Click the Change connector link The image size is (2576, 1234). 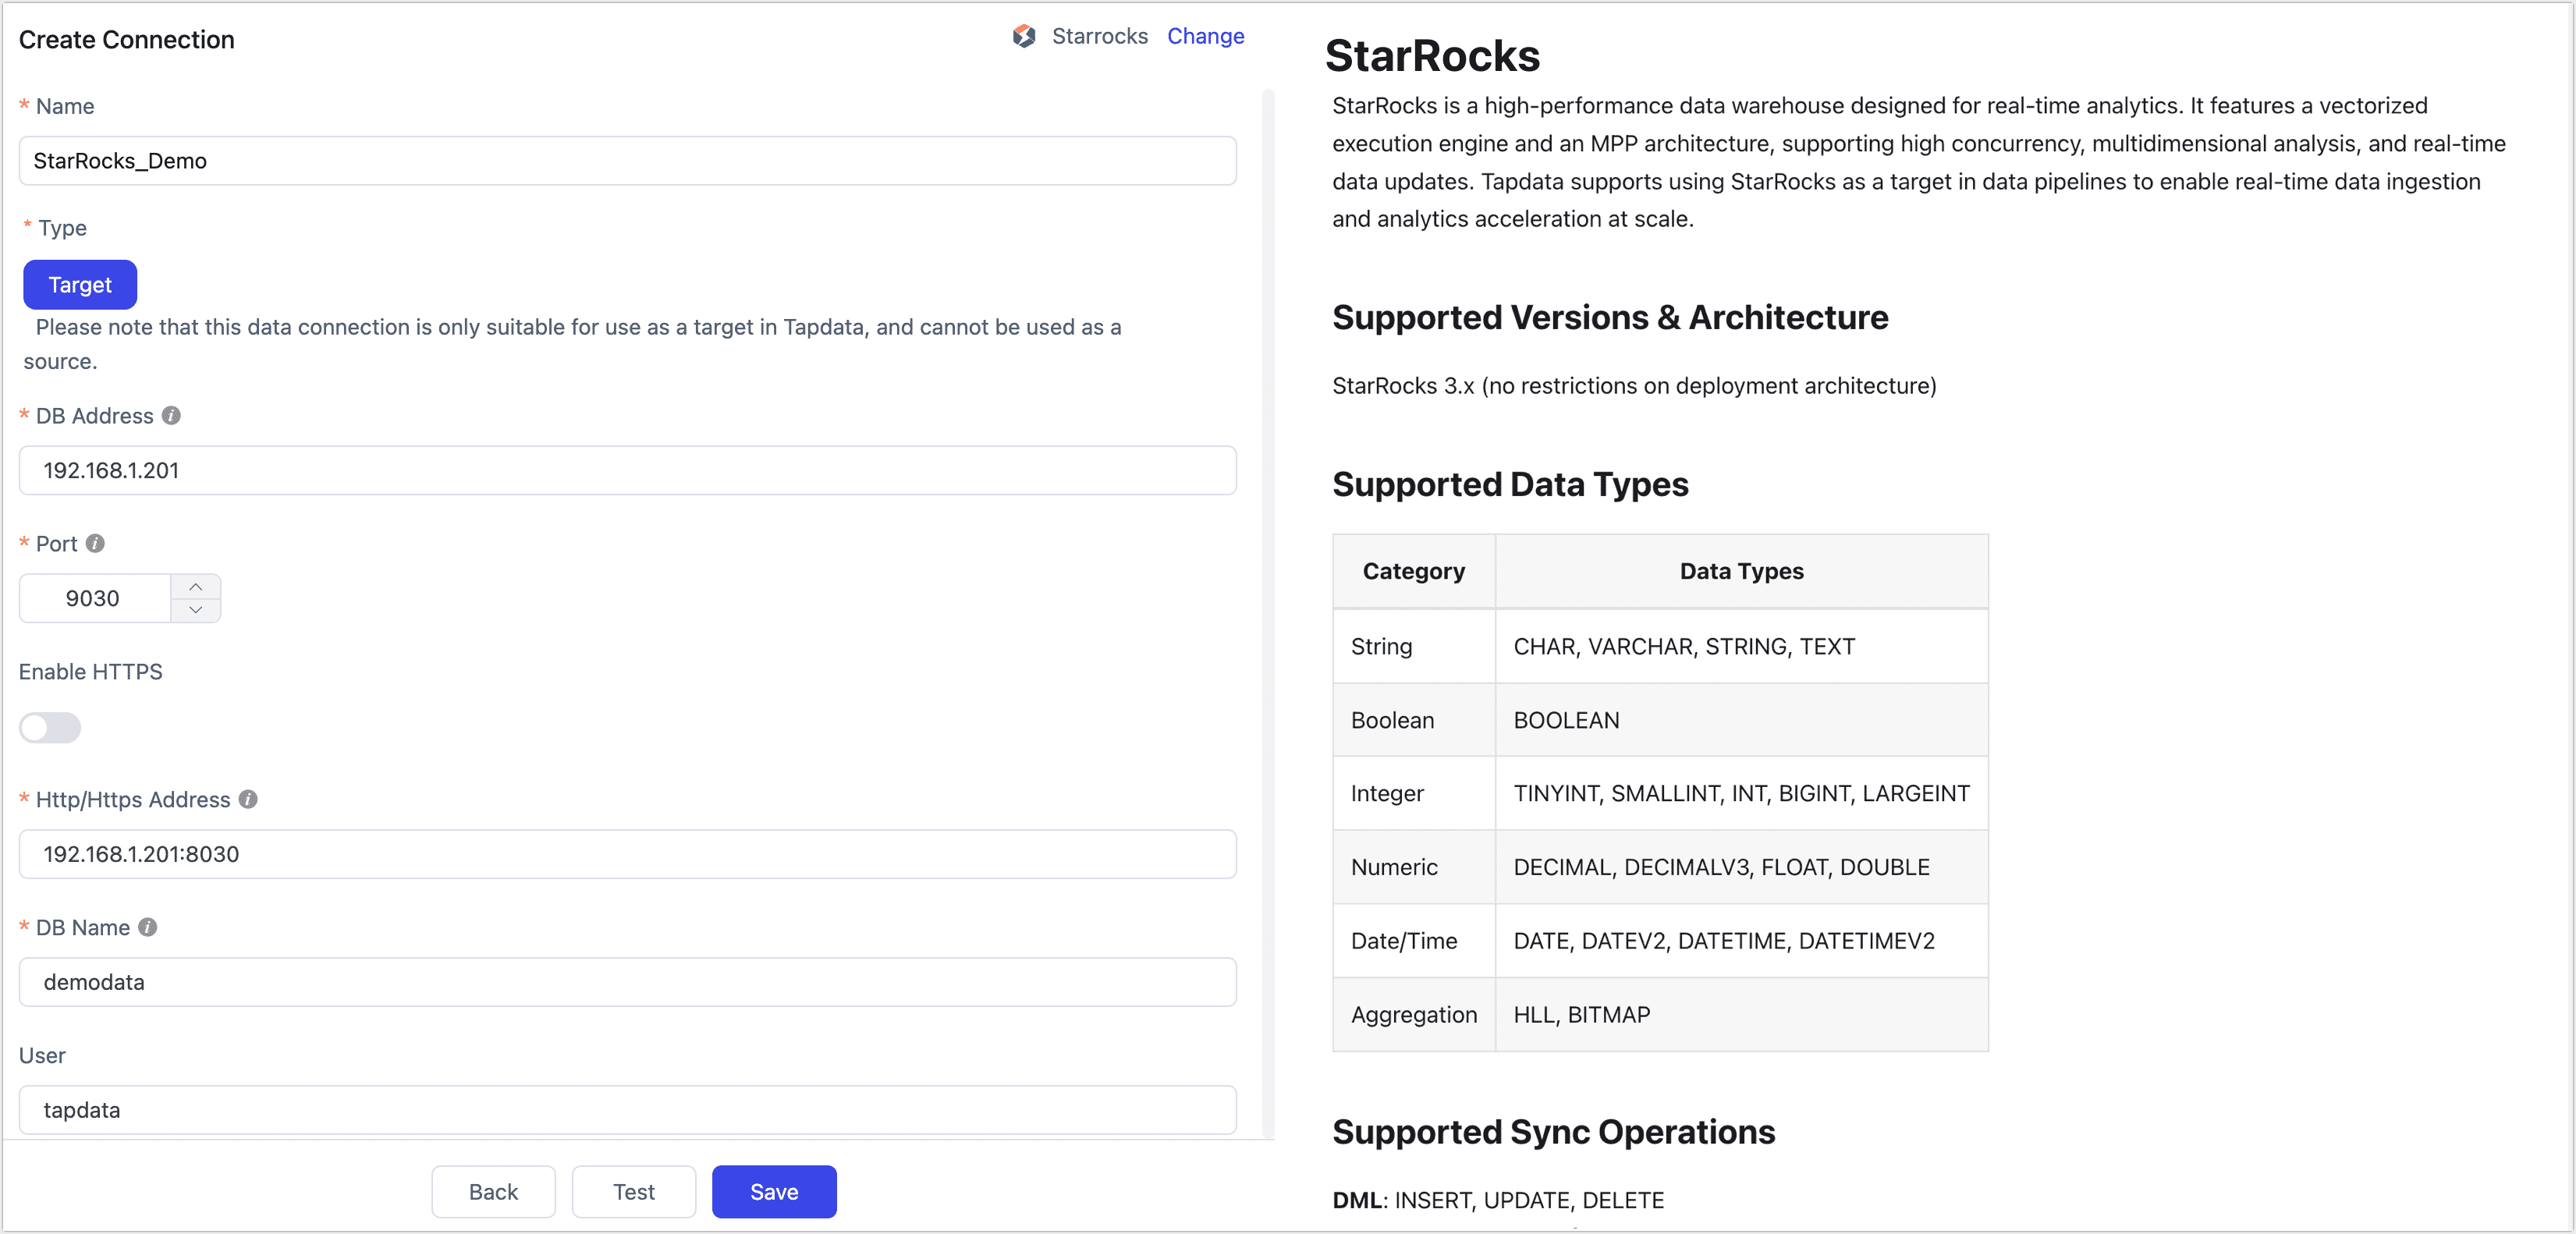coord(1205,36)
